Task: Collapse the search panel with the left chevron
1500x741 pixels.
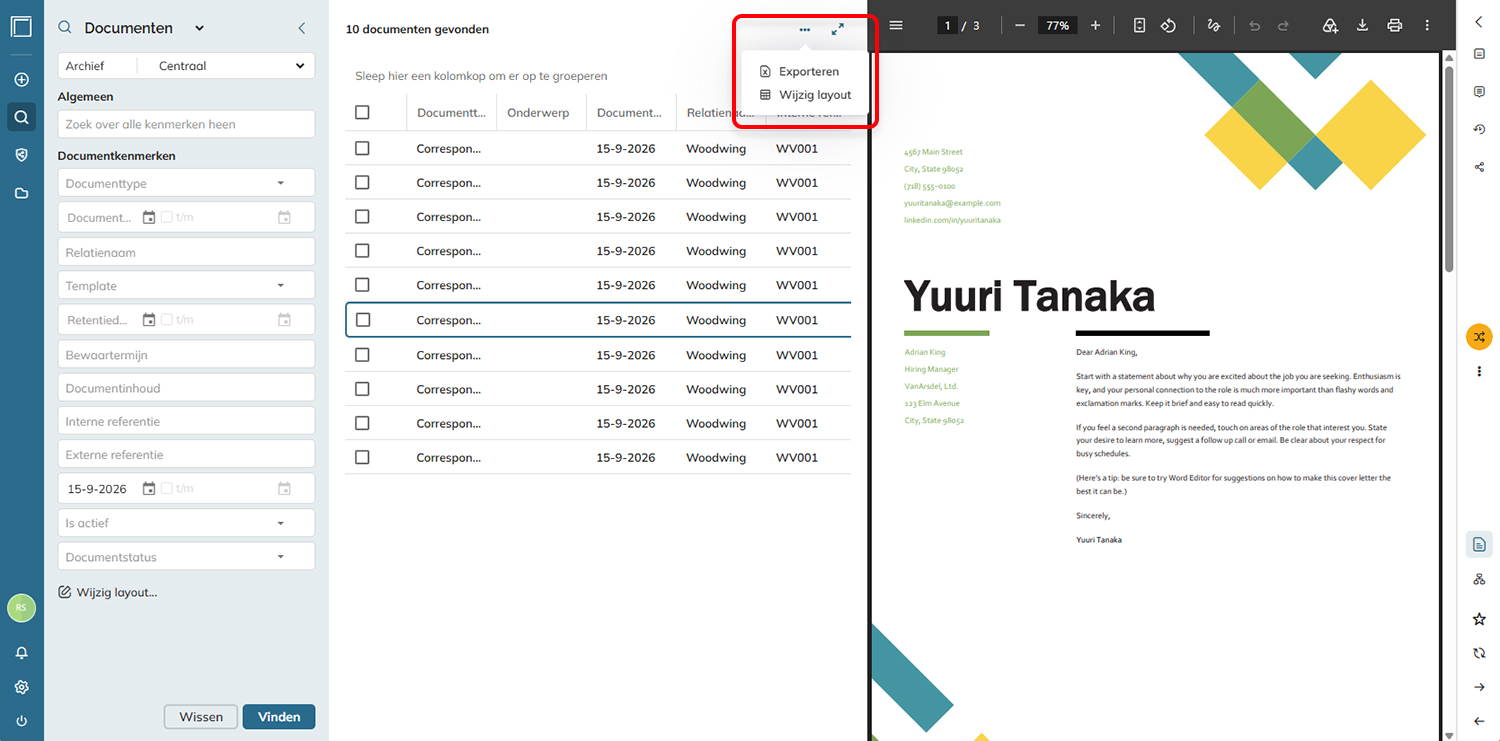Action: click(302, 29)
